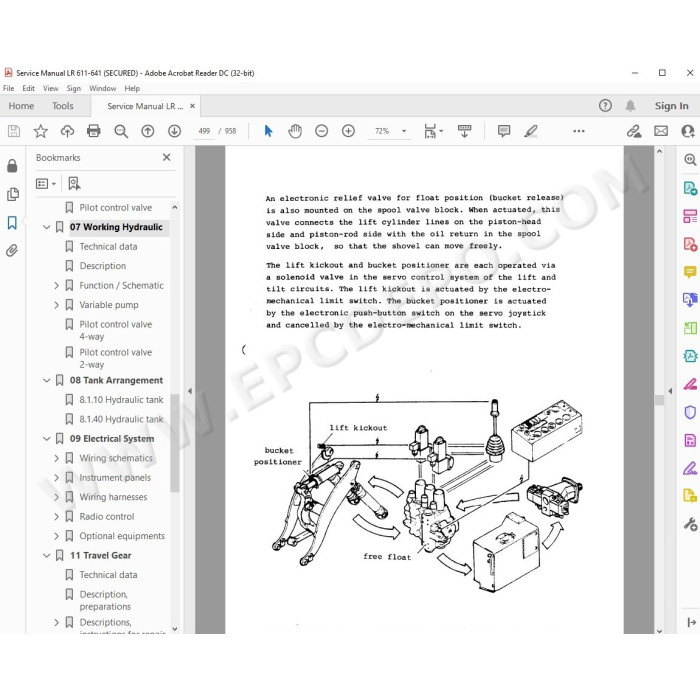Click the Save file icon
The image size is (700, 700).
pos(14,131)
